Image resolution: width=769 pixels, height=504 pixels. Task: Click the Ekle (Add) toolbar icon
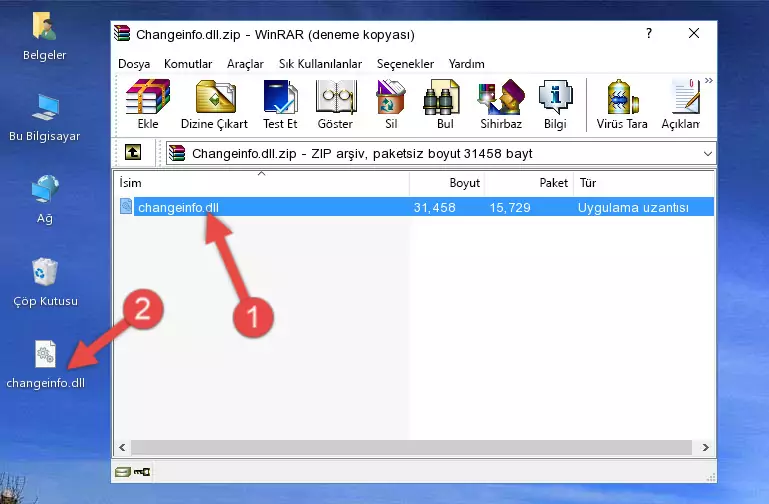point(148,104)
